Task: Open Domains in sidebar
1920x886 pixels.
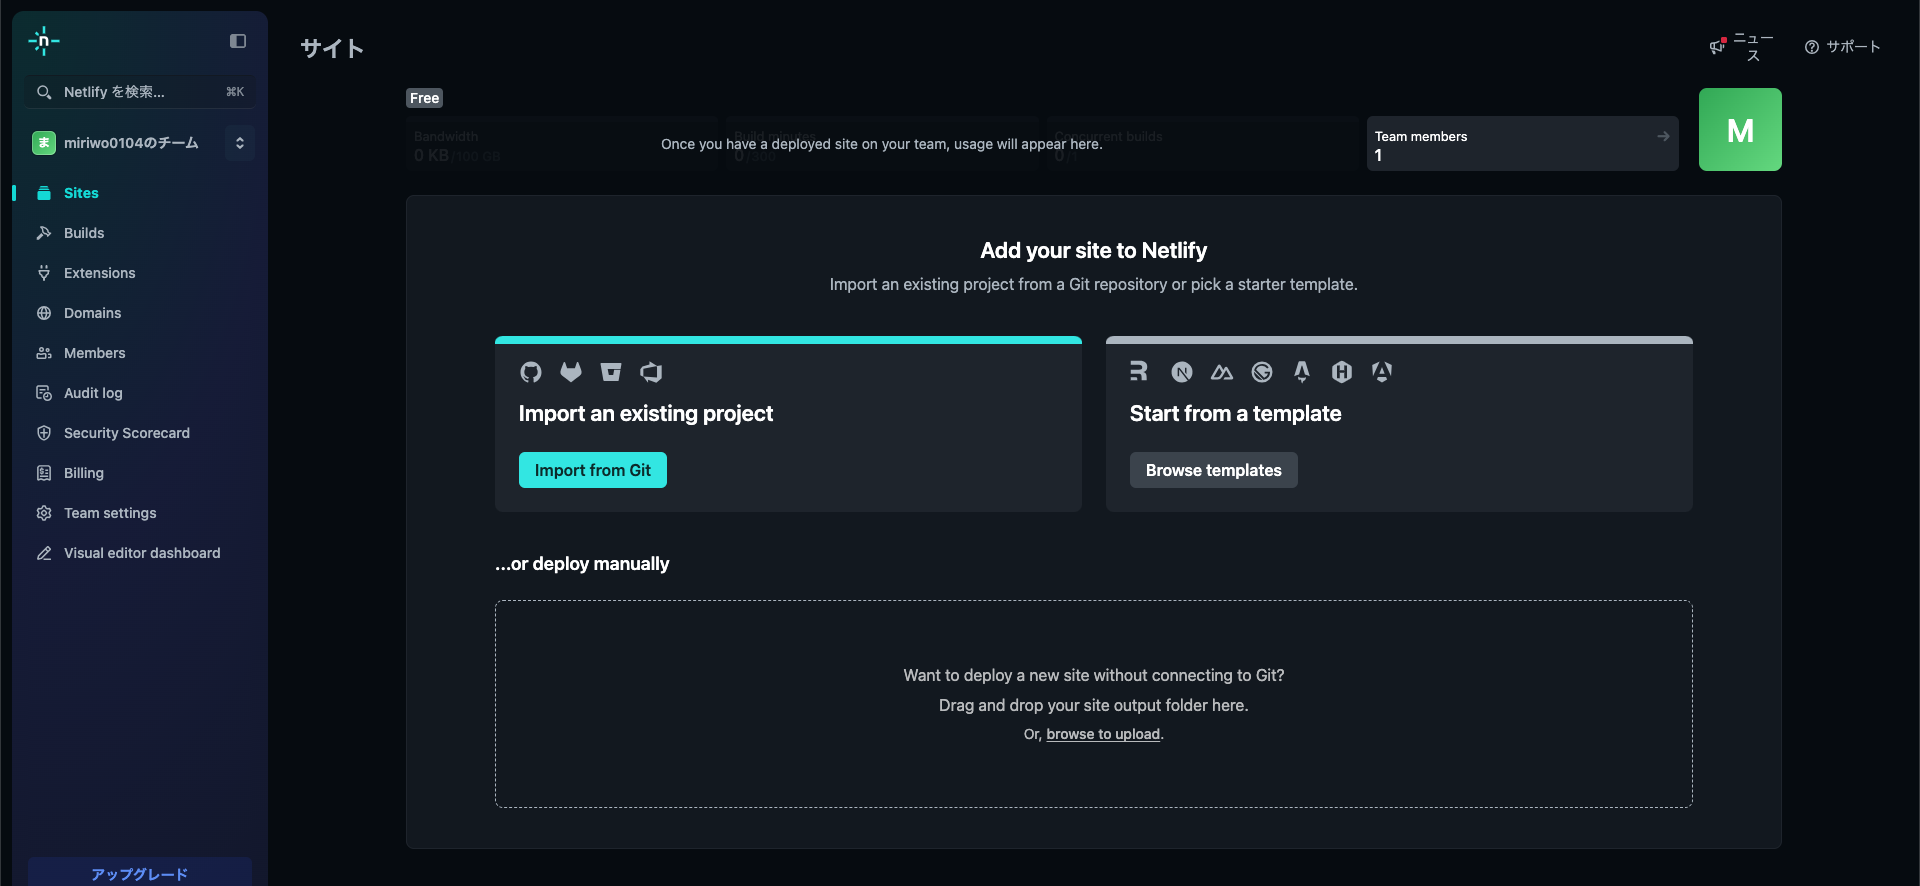Action: [x=140, y=313]
